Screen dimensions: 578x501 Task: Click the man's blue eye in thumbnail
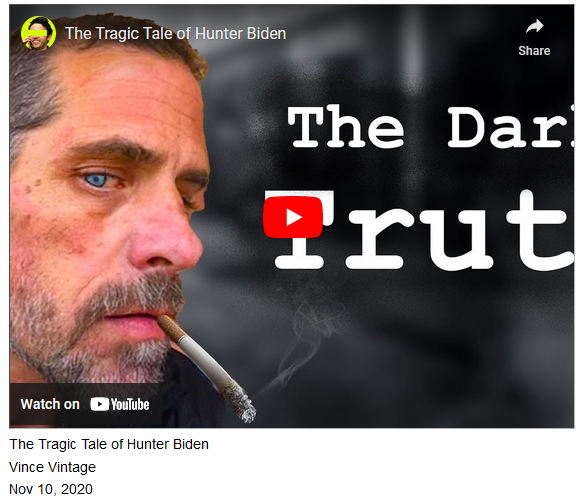(x=97, y=181)
